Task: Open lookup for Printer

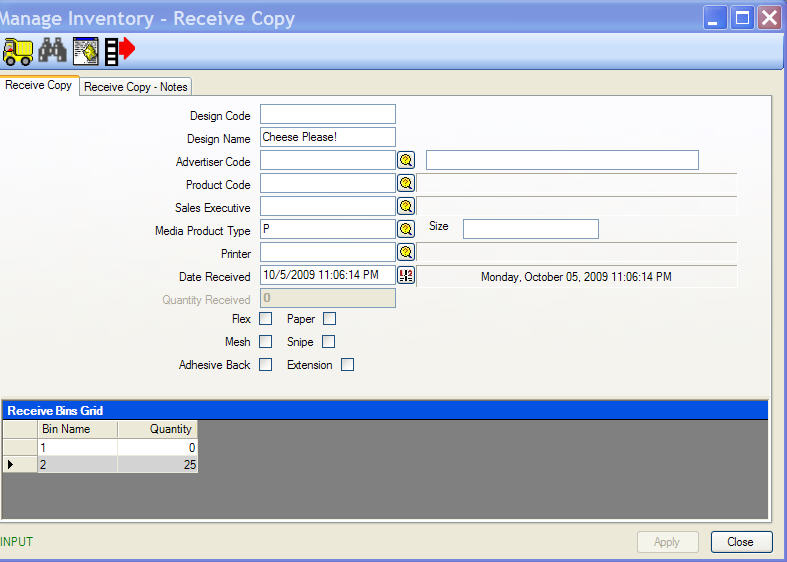Action: [x=406, y=252]
